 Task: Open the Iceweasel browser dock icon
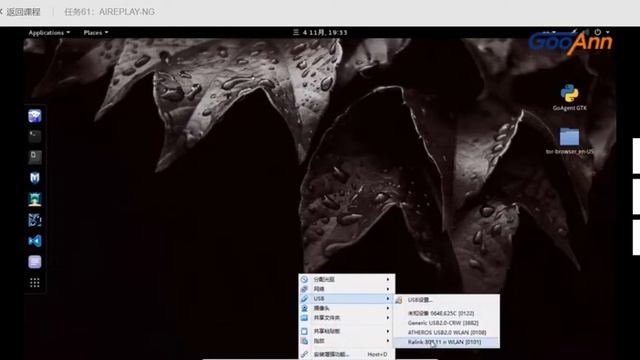click(x=35, y=116)
